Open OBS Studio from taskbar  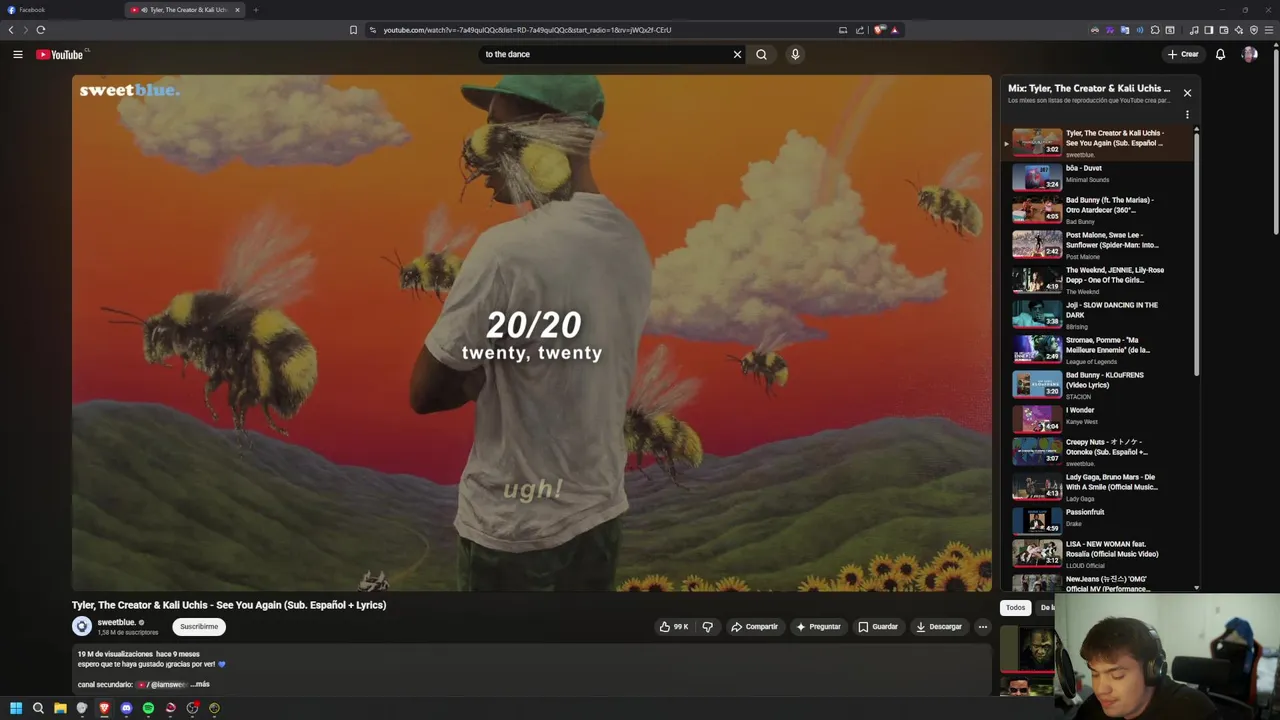(x=192, y=708)
